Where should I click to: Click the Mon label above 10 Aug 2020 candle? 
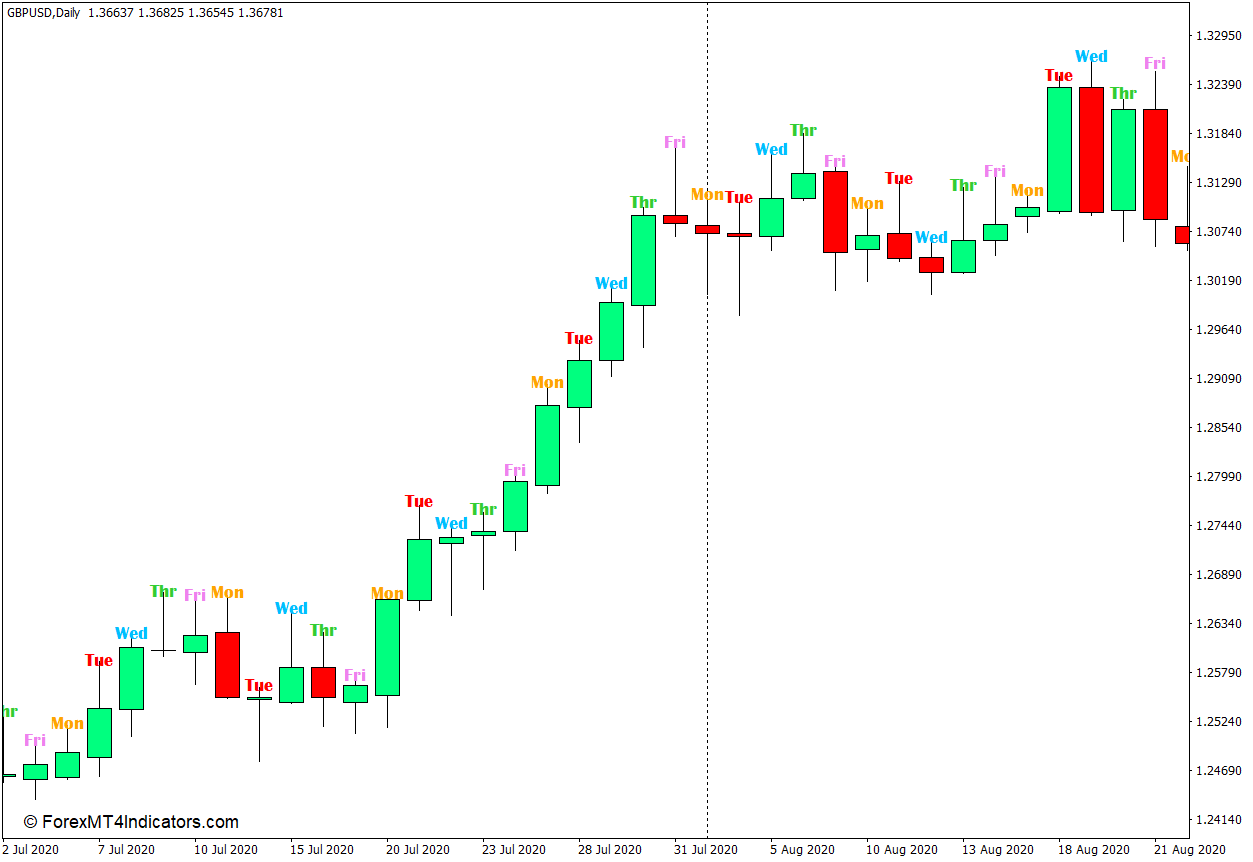(867, 203)
